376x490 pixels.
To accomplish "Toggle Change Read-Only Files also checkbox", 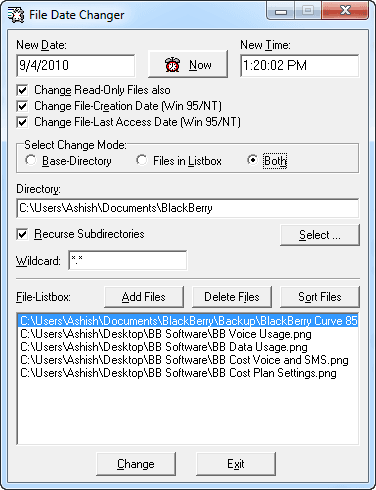I will tap(22, 90).
